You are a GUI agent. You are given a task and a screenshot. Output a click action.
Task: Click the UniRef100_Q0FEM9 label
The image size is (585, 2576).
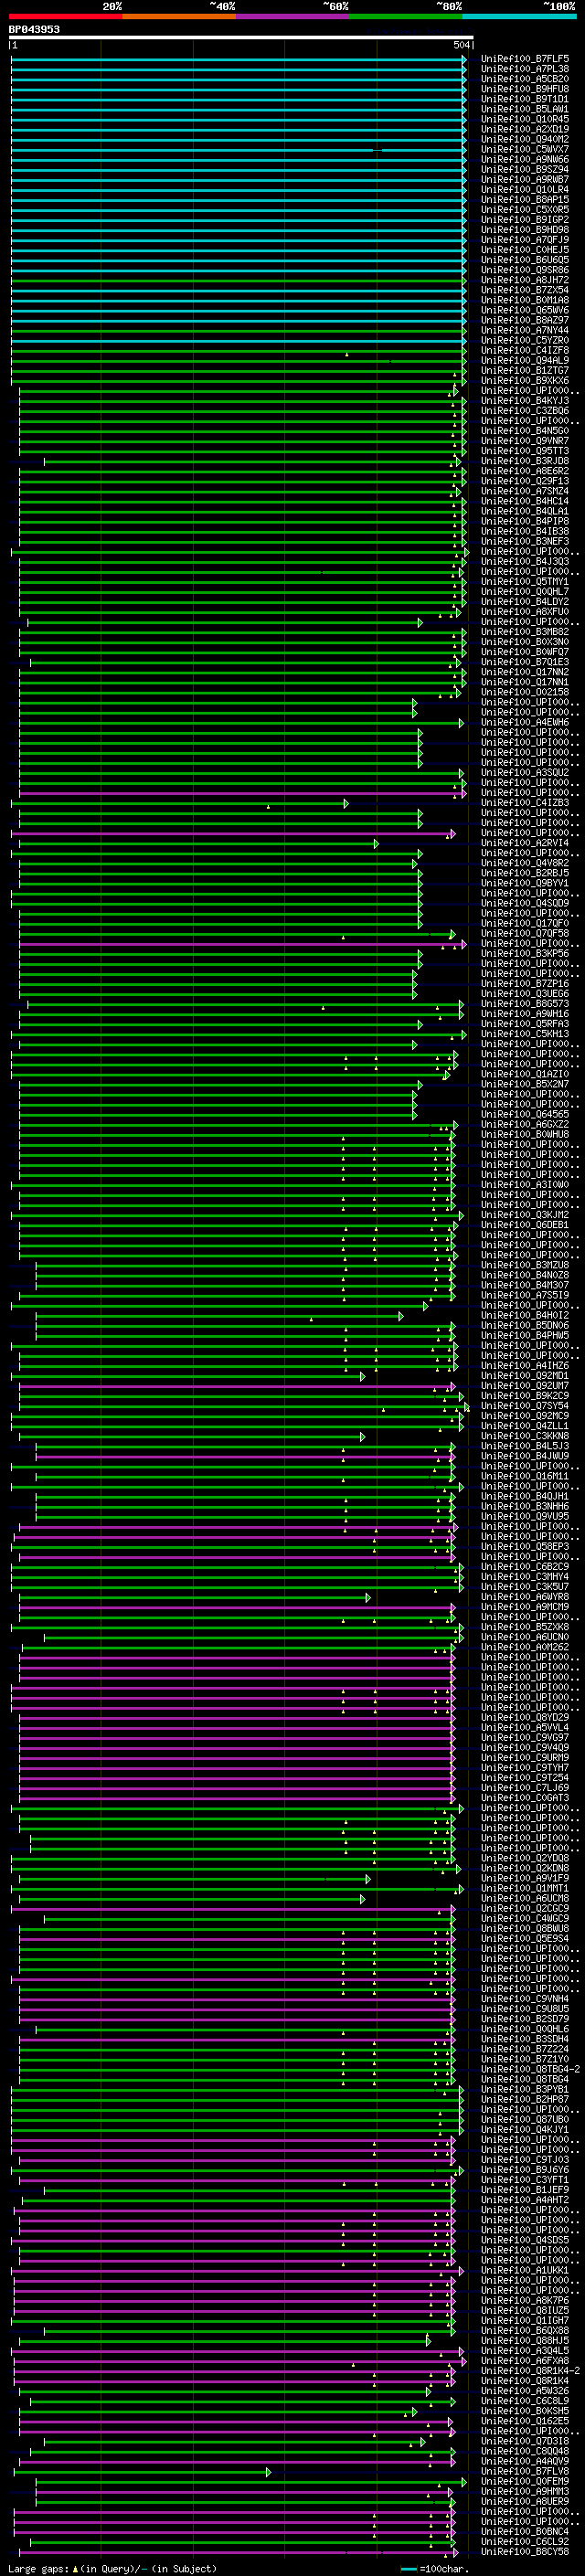click(525, 2481)
